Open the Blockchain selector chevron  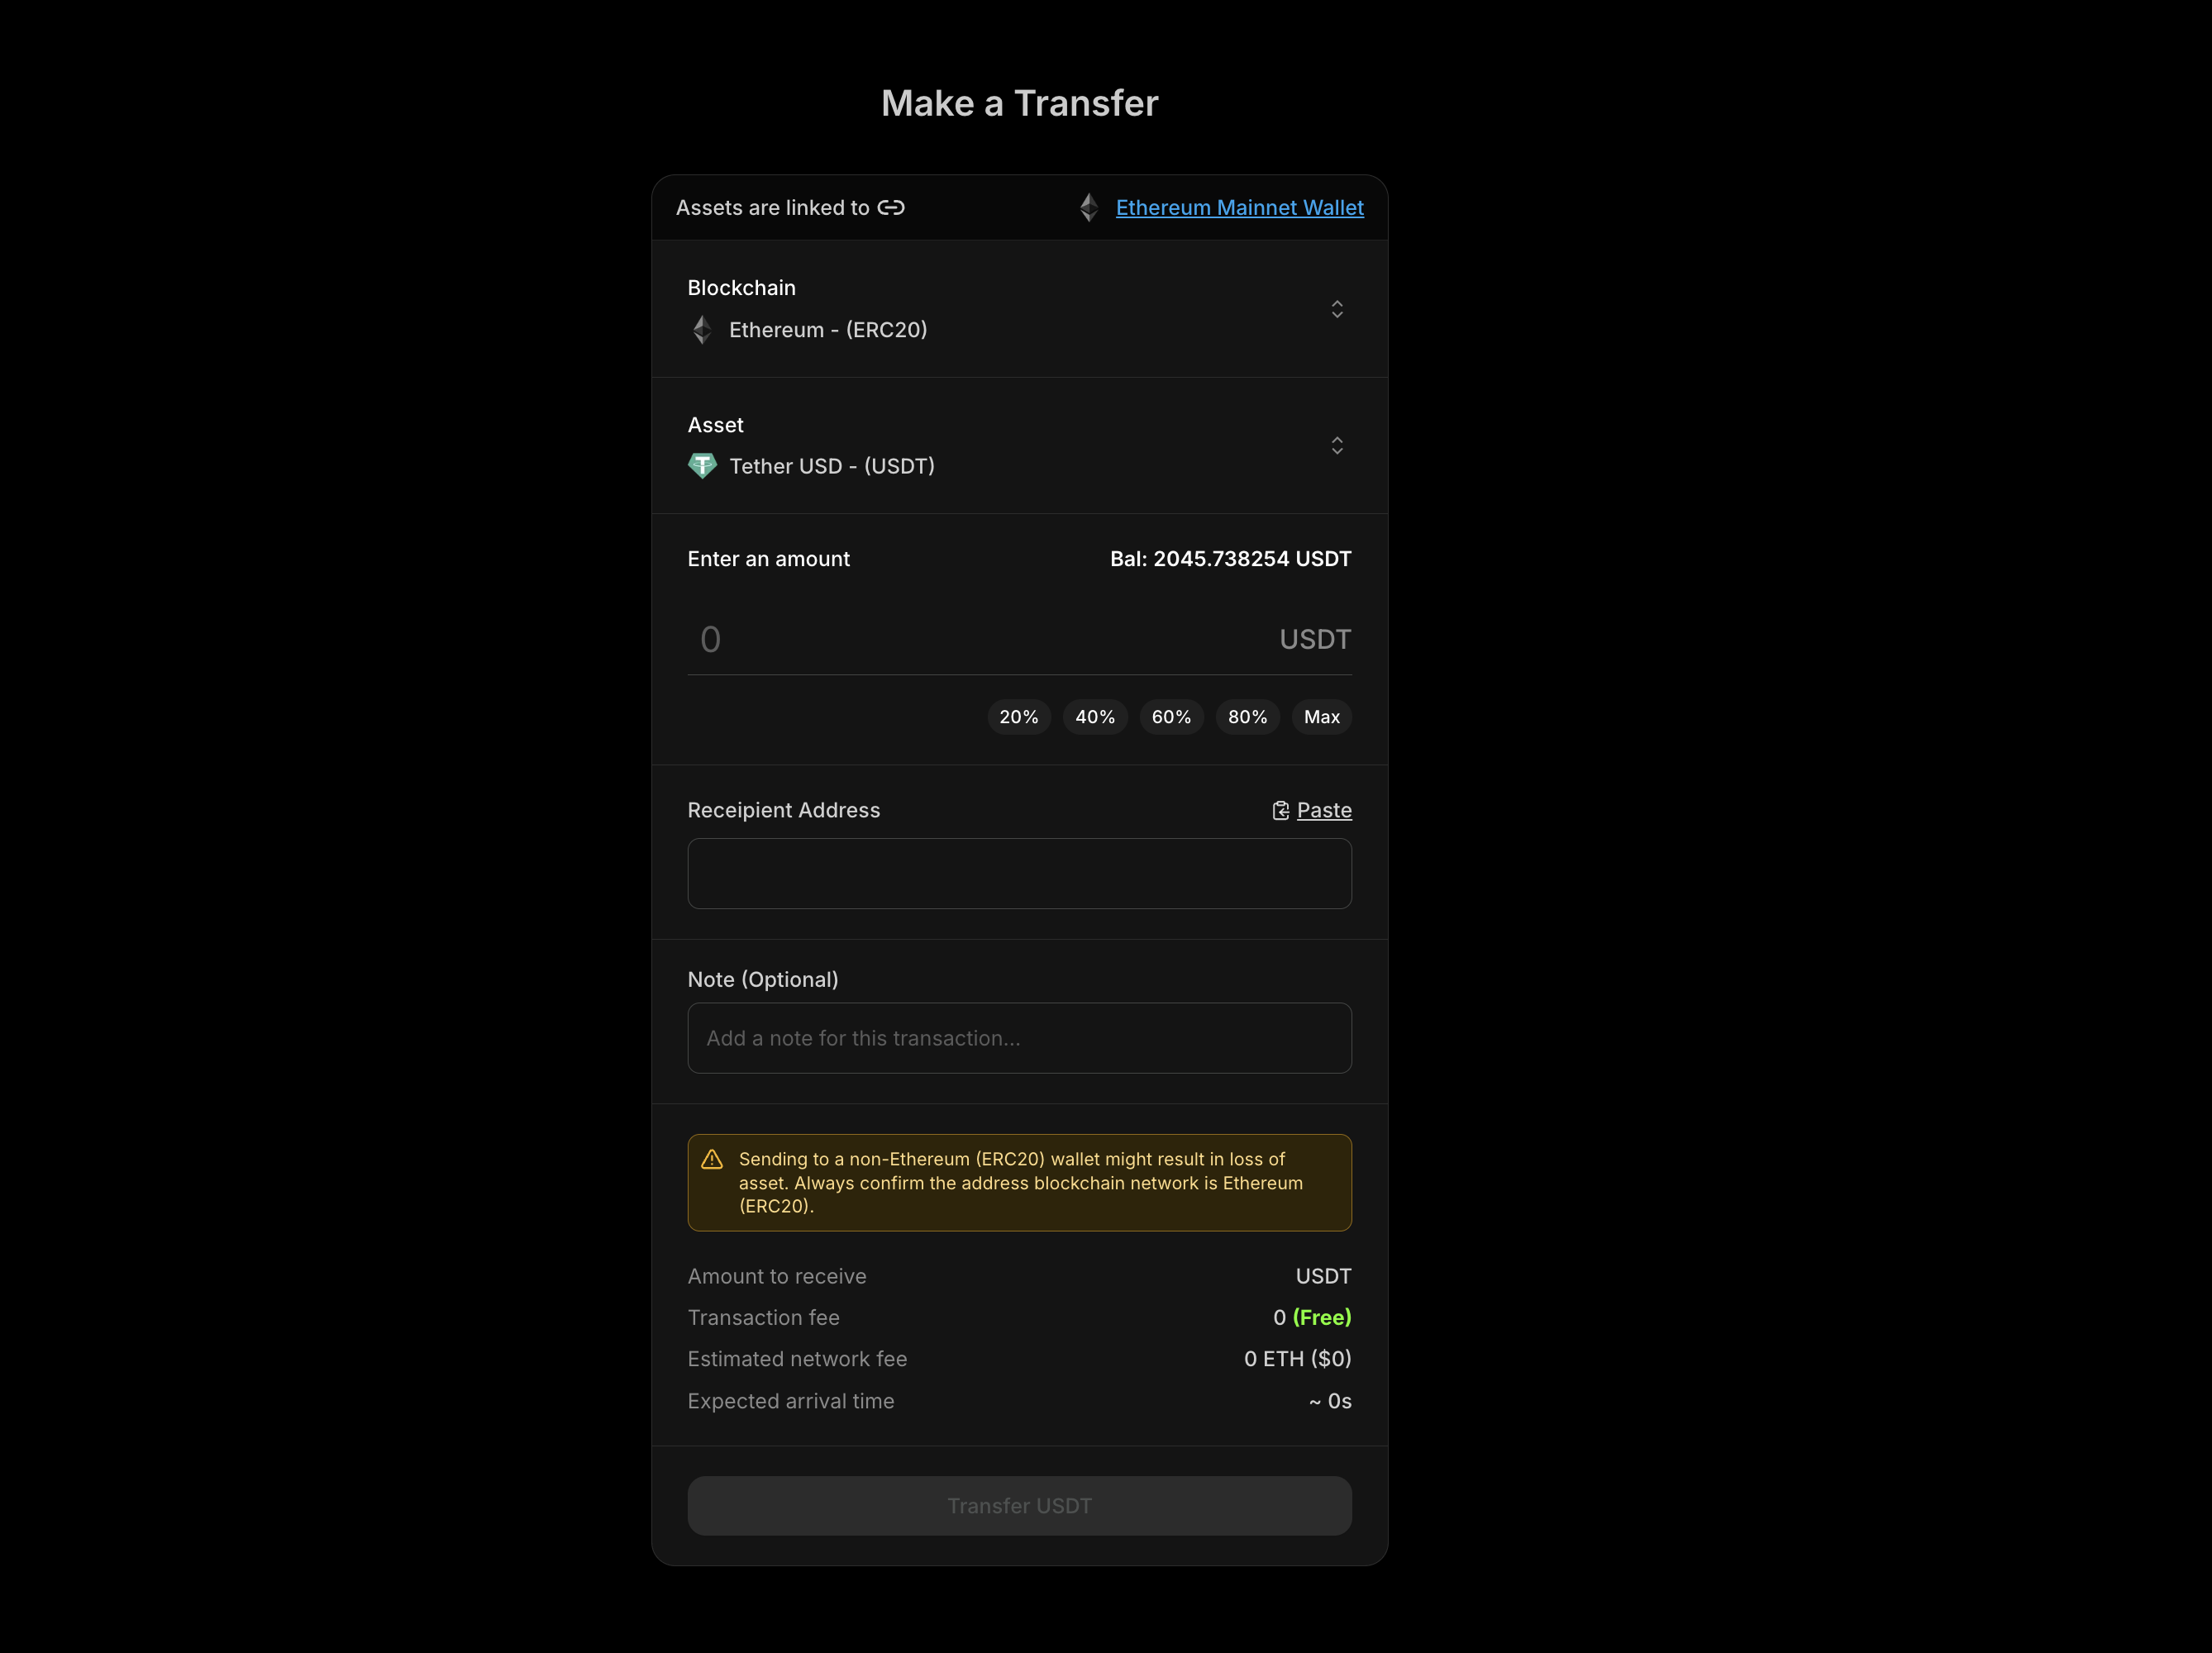click(1337, 309)
